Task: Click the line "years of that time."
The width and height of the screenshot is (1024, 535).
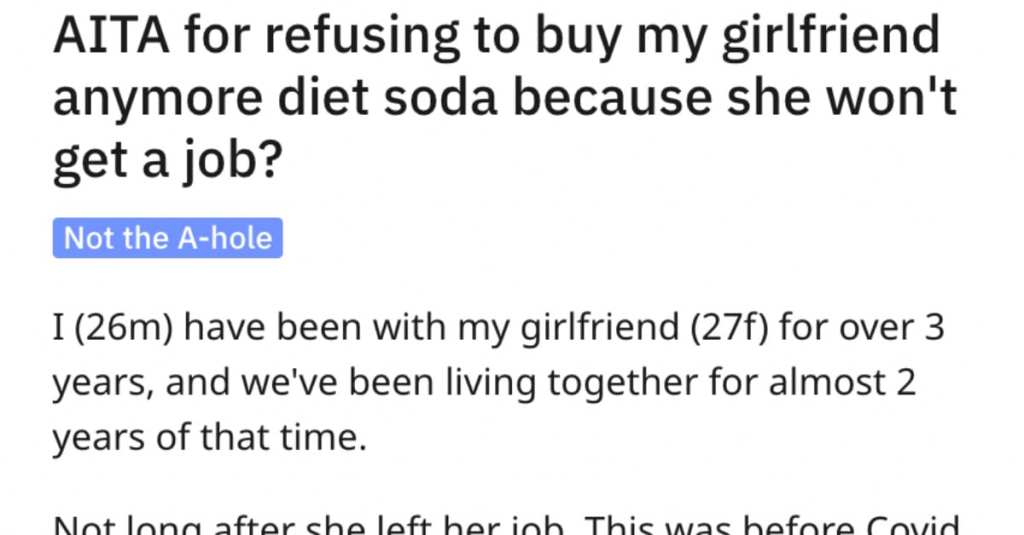Action: click(x=210, y=436)
